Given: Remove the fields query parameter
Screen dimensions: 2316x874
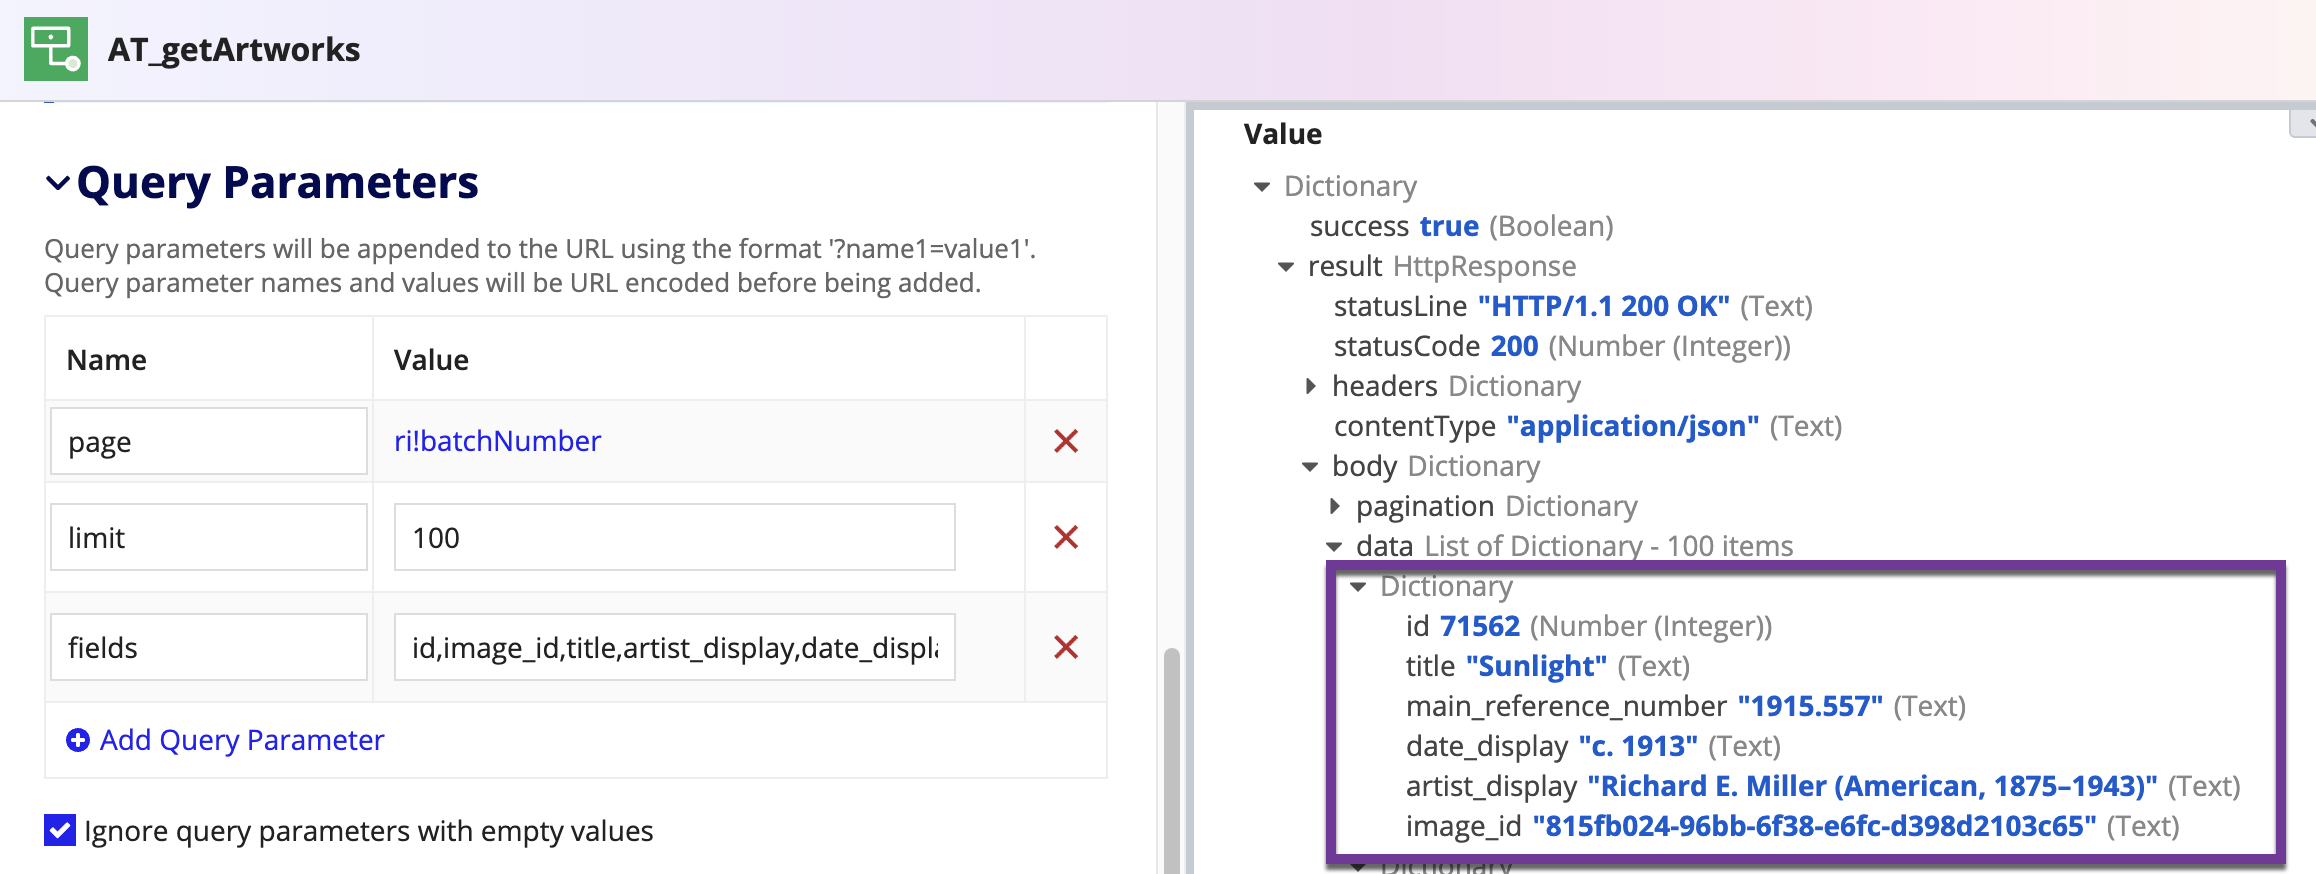Looking at the screenshot, I should coord(1066,647).
